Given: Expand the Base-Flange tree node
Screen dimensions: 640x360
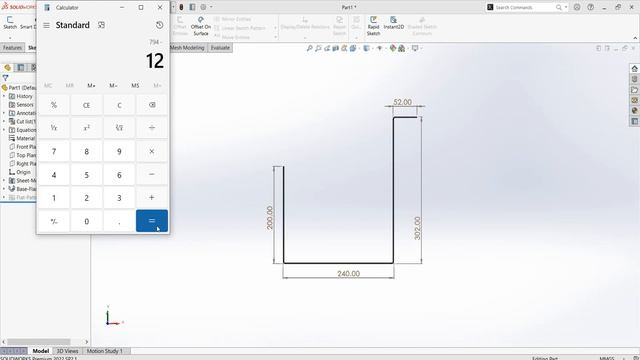Looking at the screenshot, I should [x=4, y=189].
